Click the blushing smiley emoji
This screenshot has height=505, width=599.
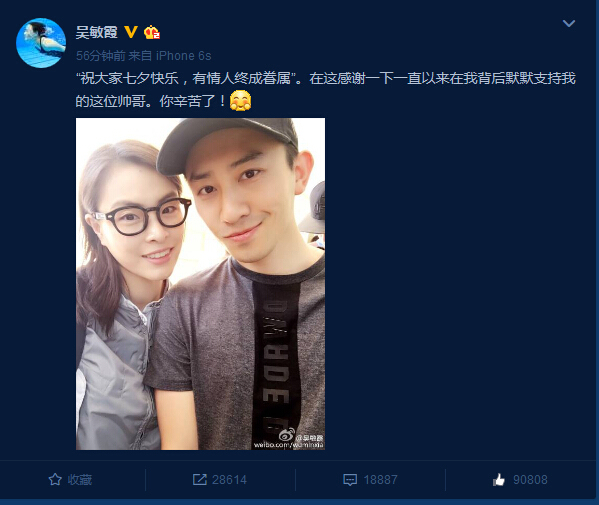(x=240, y=100)
